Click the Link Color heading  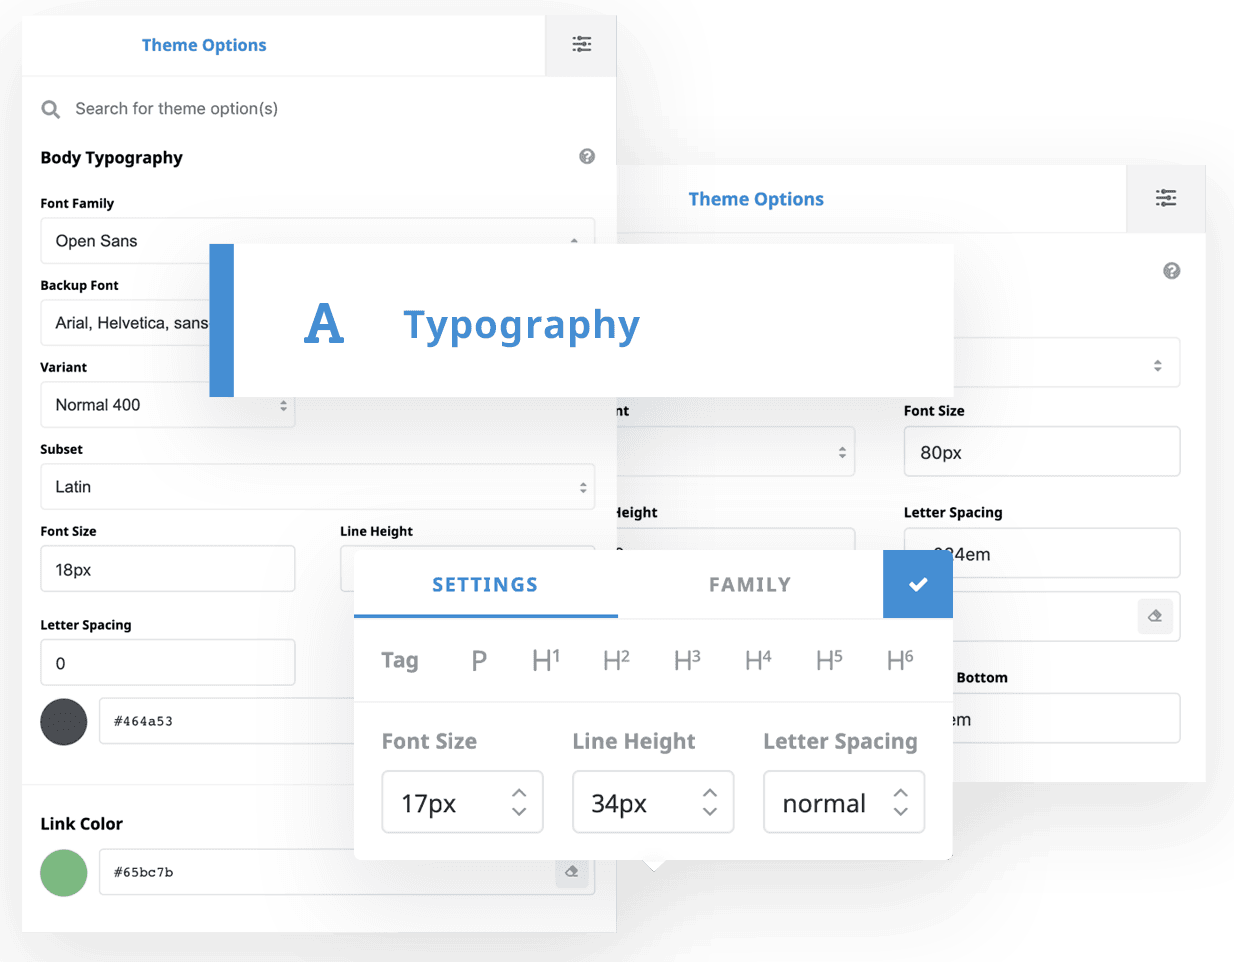pos(82,824)
